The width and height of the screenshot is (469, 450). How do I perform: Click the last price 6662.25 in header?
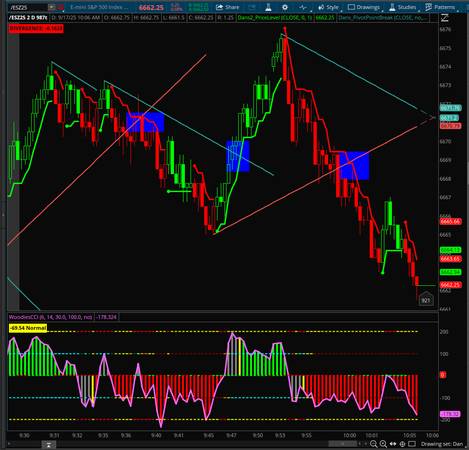151,7
